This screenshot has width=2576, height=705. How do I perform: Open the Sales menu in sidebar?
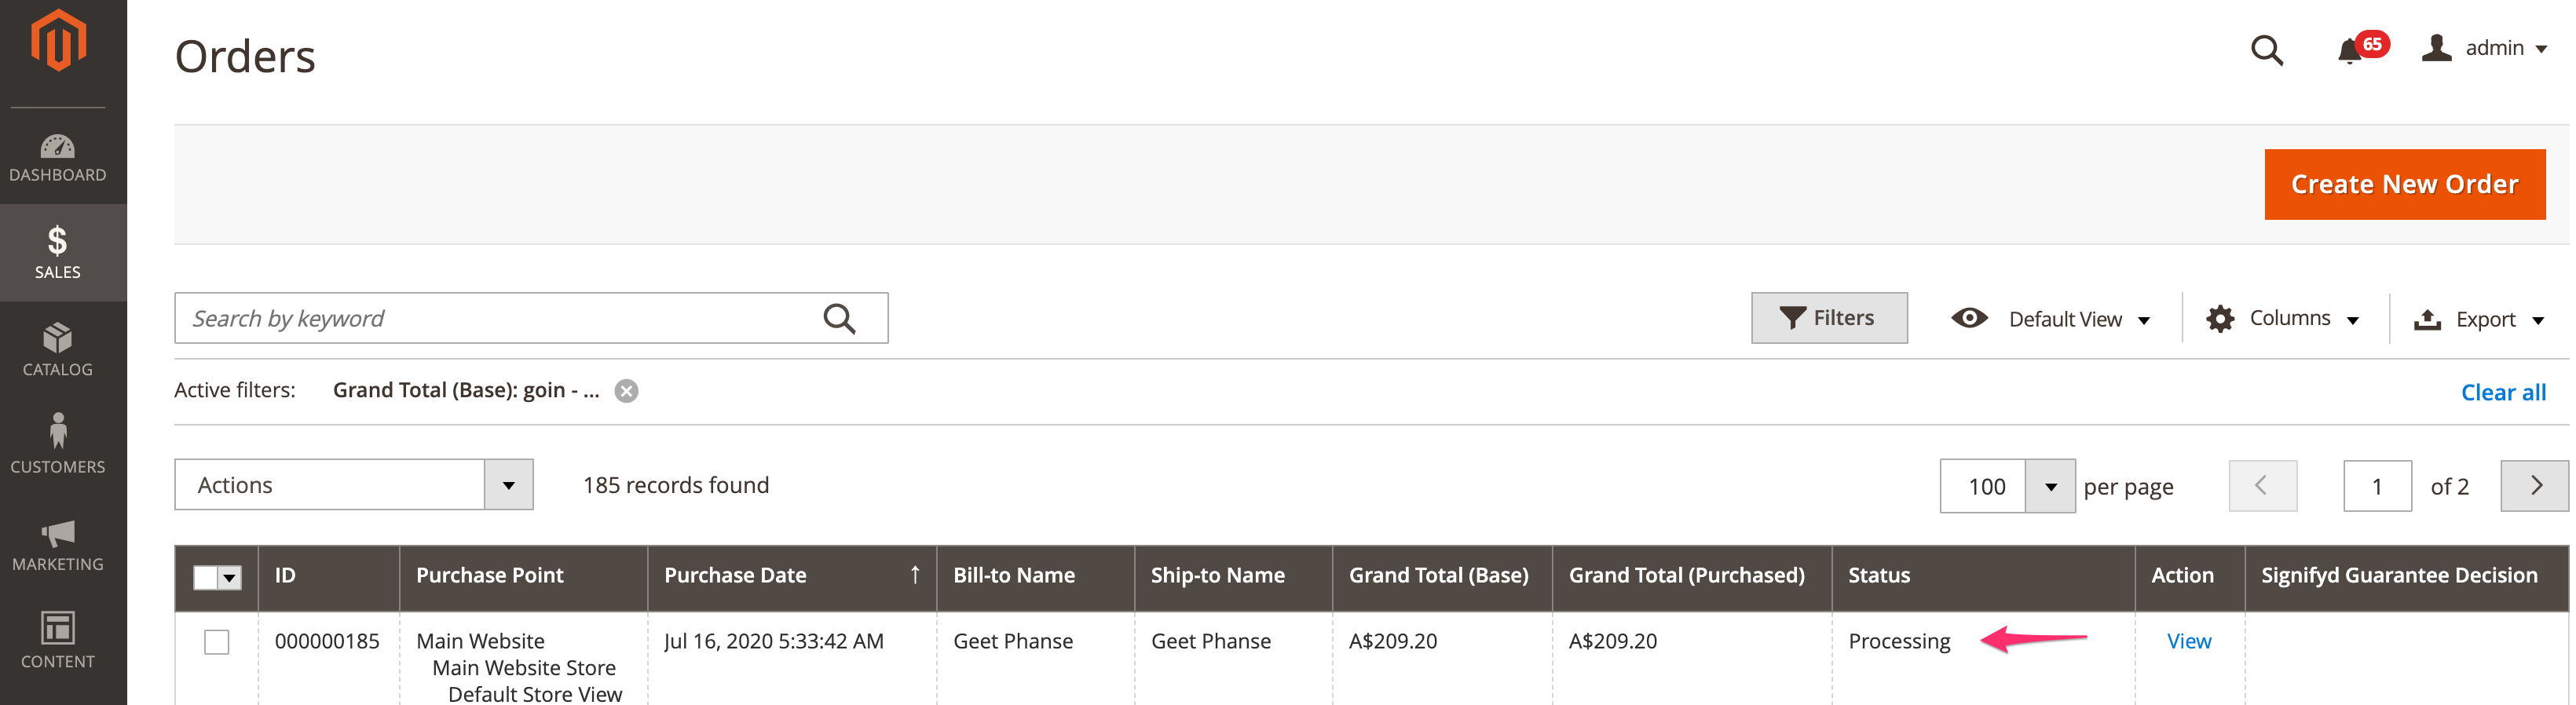(x=58, y=253)
